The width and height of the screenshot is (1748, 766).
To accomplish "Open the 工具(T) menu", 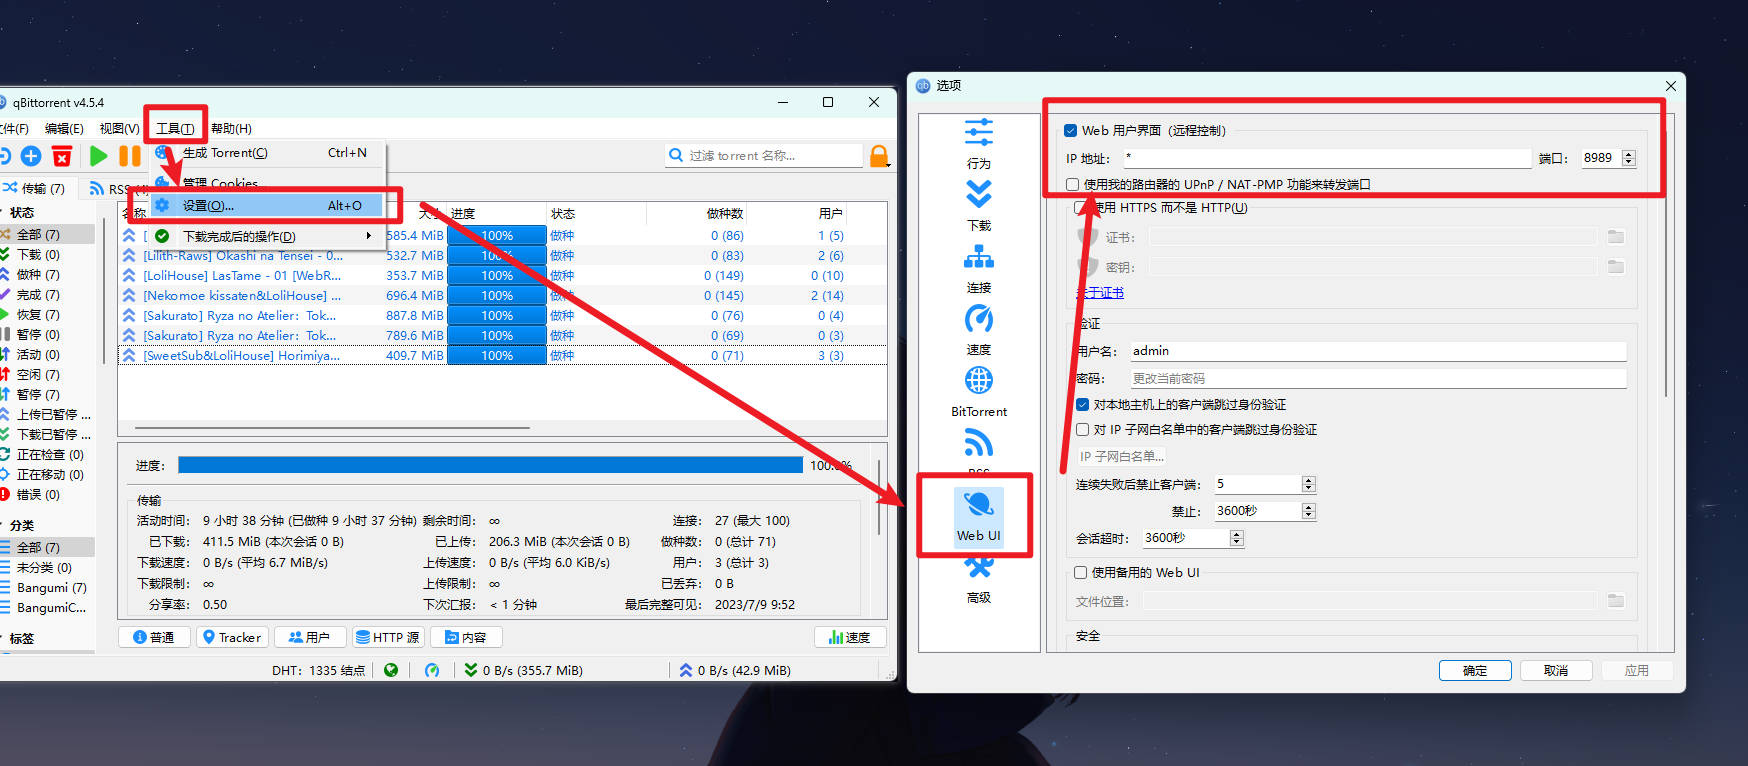I will [175, 128].
